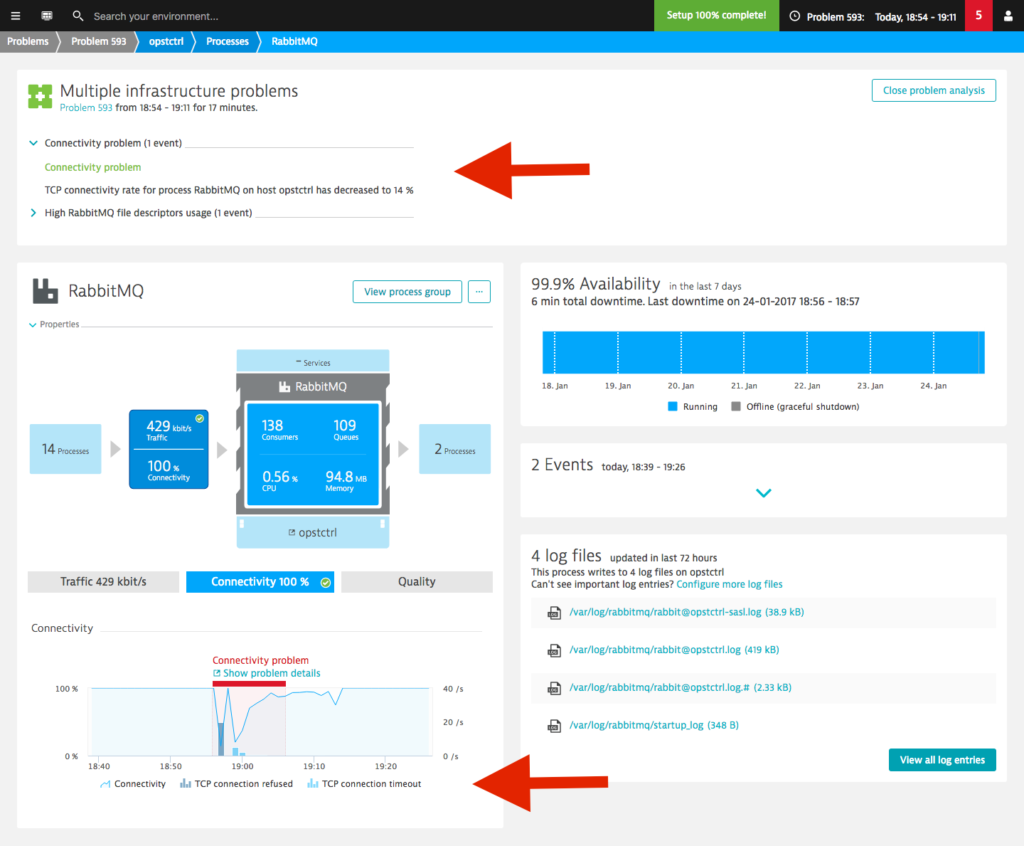This screenshot has height=846, width=1024.
Task: Click the search magnifier icon
Action: (78, 16)
